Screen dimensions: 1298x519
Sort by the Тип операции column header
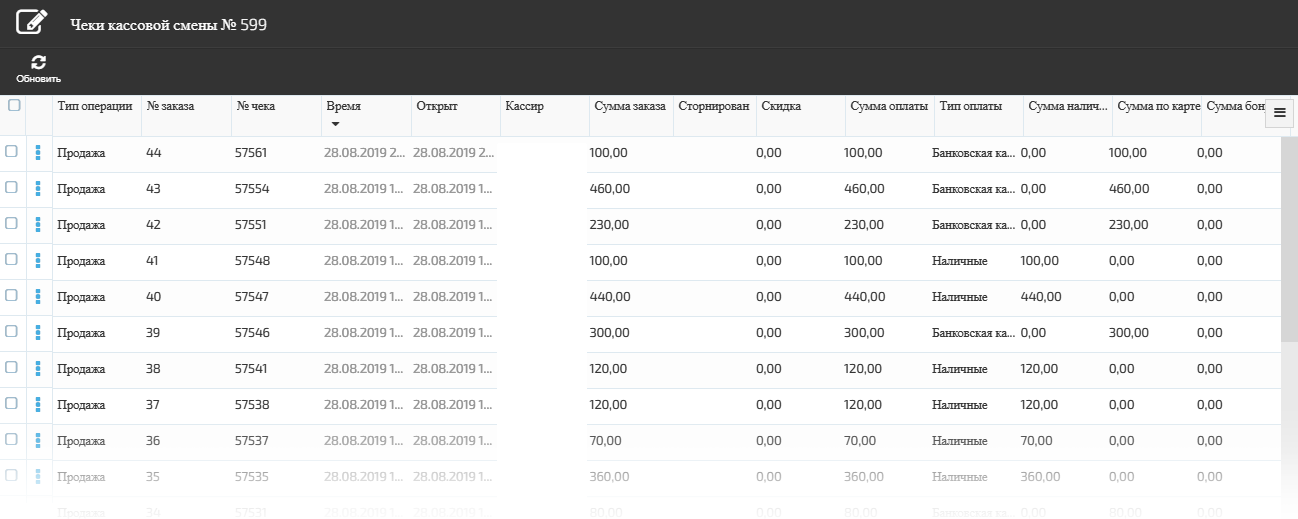[95, 106]
